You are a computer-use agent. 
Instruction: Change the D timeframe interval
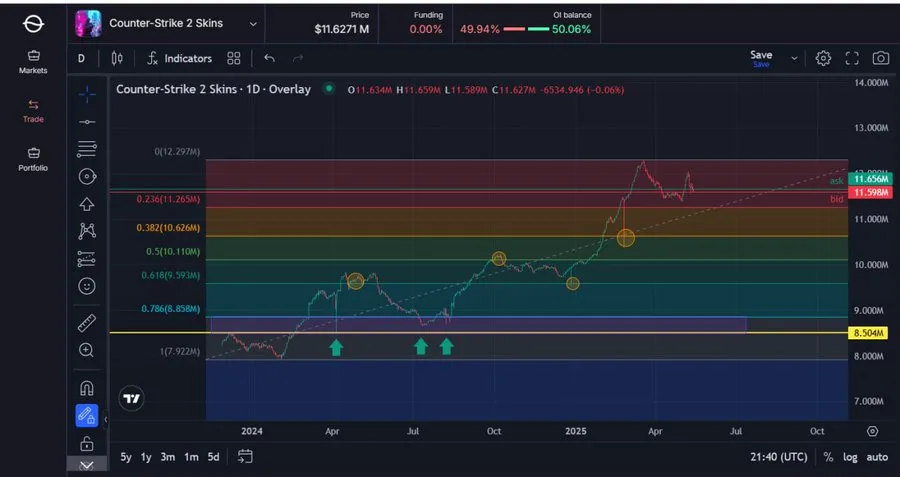pos(82,59)
